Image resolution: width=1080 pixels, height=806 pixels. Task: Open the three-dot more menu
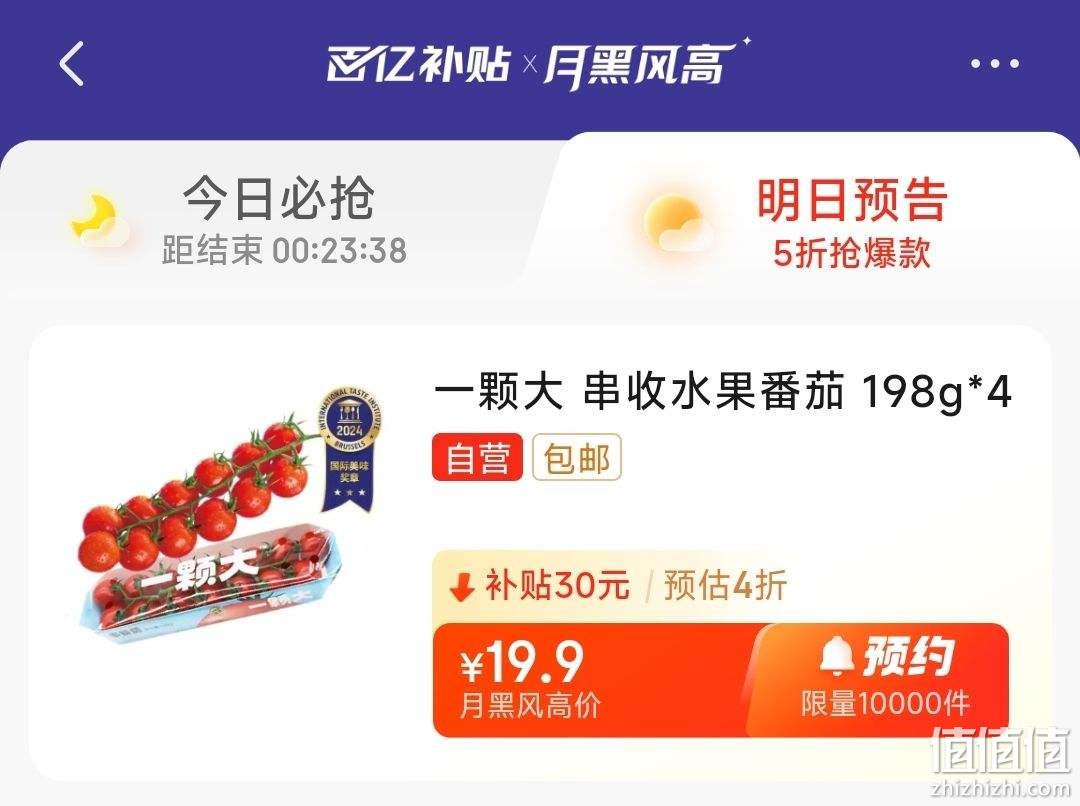[995, 63]
